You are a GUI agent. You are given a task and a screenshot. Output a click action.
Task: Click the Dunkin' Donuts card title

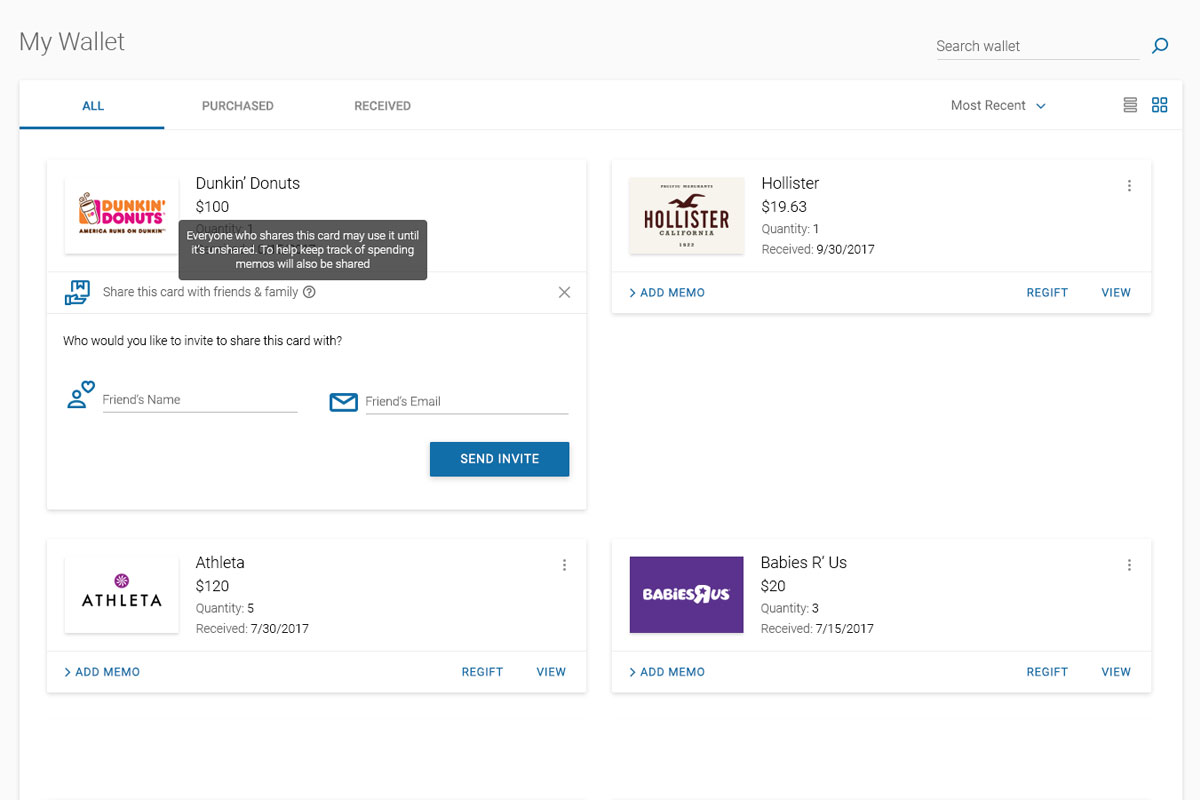click(x=247, y=183)
